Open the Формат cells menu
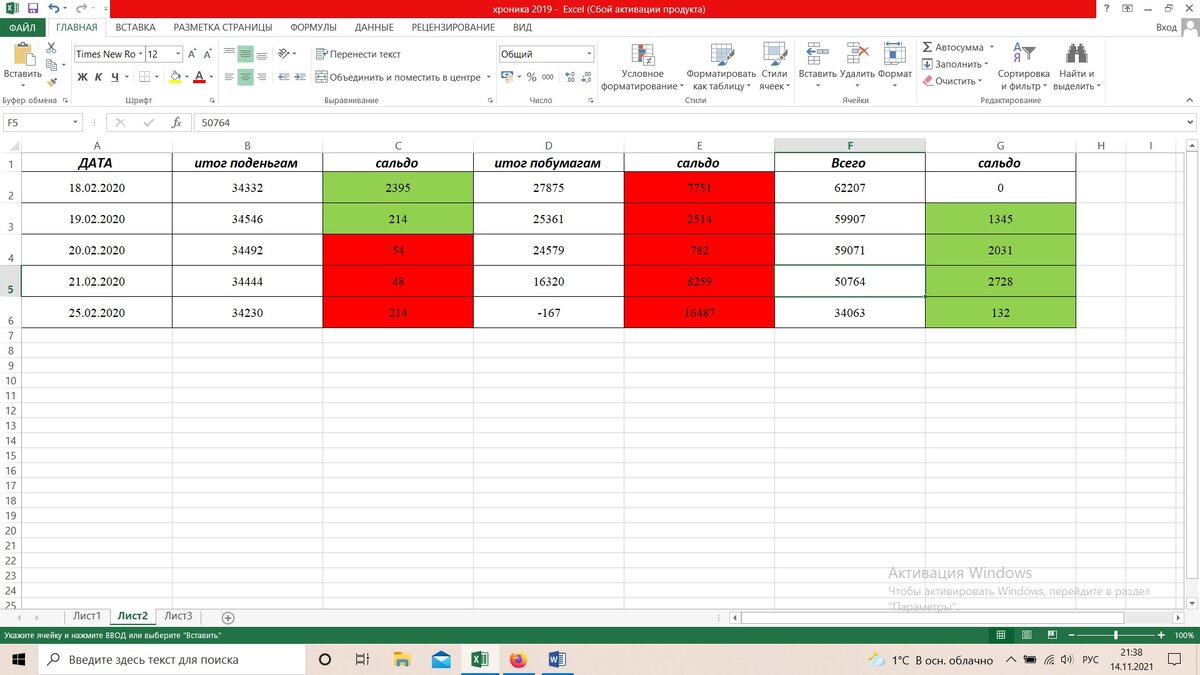The width and height of the screenshot is (1200, 675). [895, 65]
